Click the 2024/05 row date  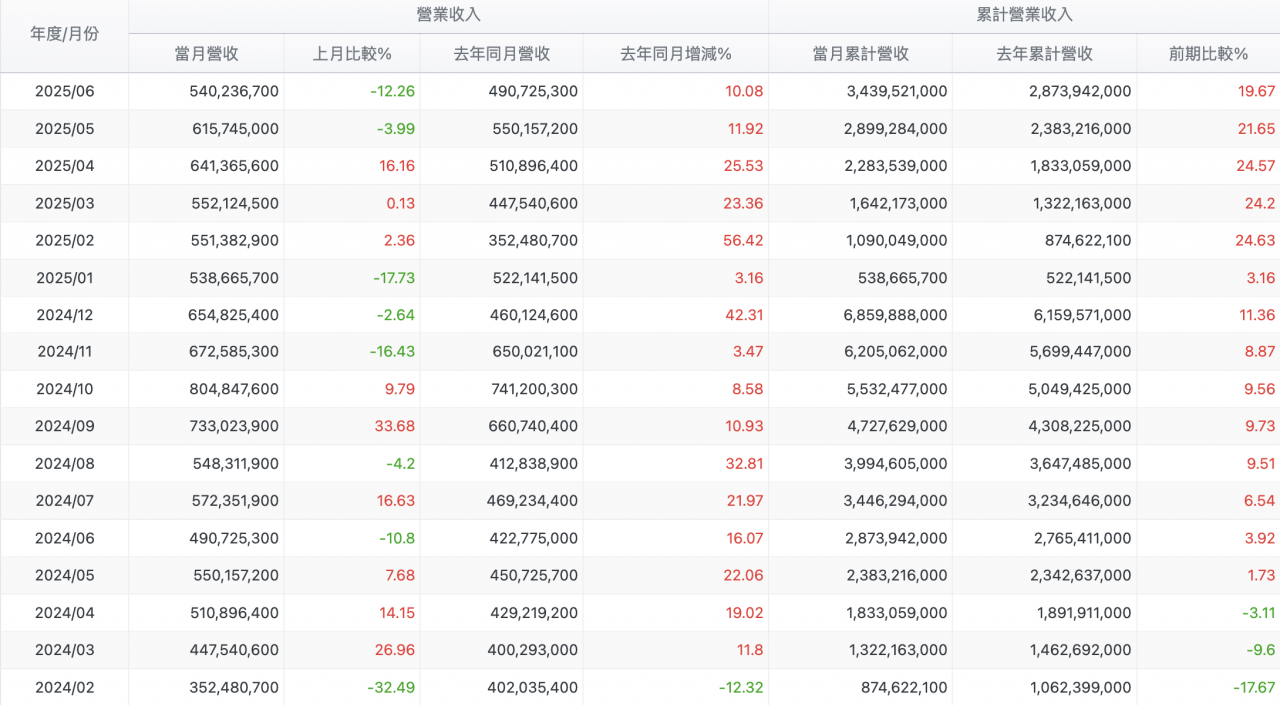point(64,575)
